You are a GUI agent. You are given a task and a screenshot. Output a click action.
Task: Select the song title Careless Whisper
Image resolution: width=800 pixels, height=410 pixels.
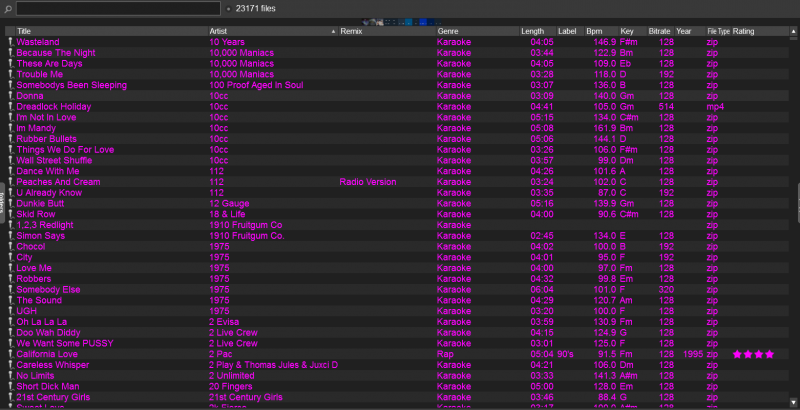point(53,365)
